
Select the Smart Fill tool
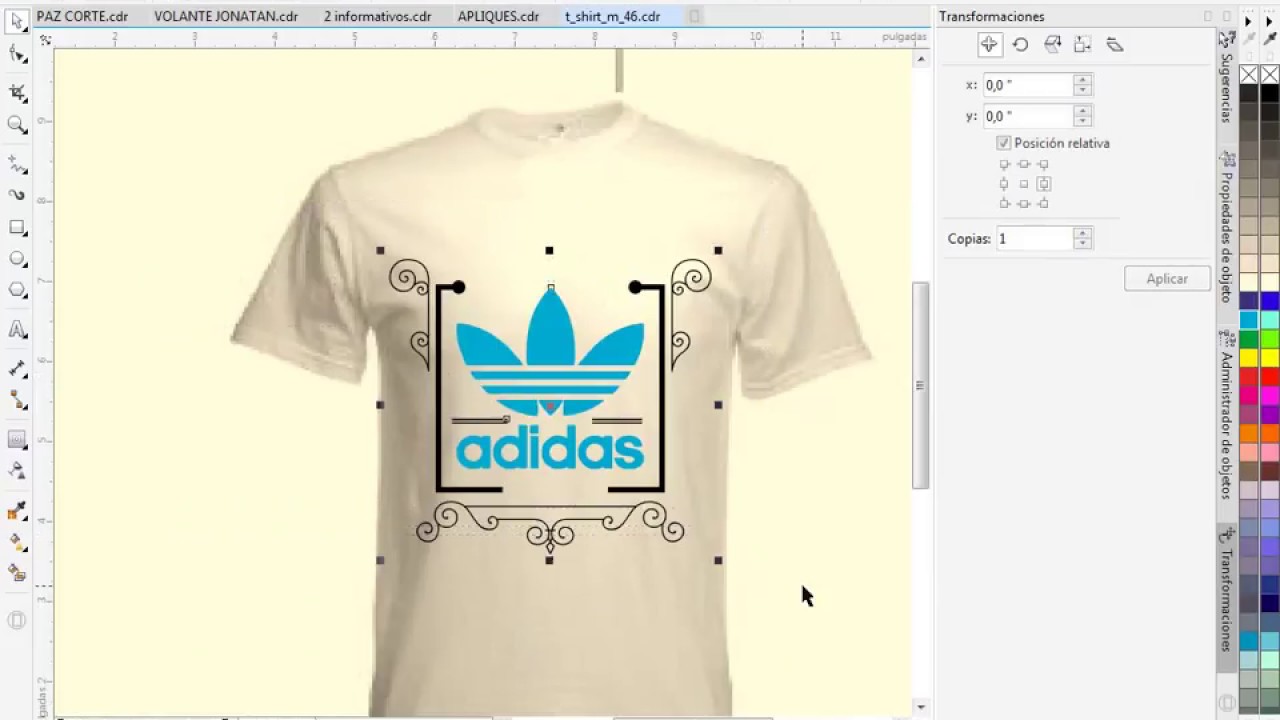pyautogui.click(x=17, y=574)
